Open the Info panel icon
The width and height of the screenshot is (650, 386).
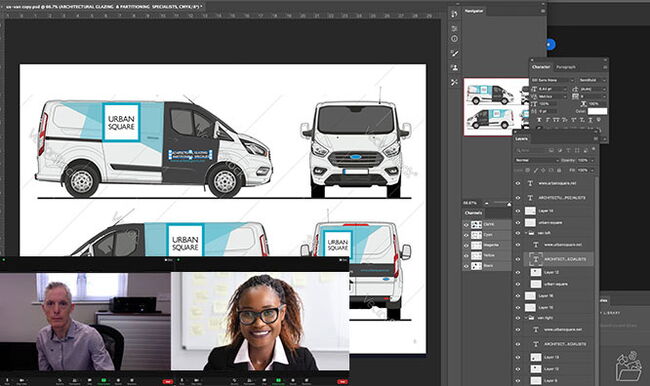click(x=454, y=39)
